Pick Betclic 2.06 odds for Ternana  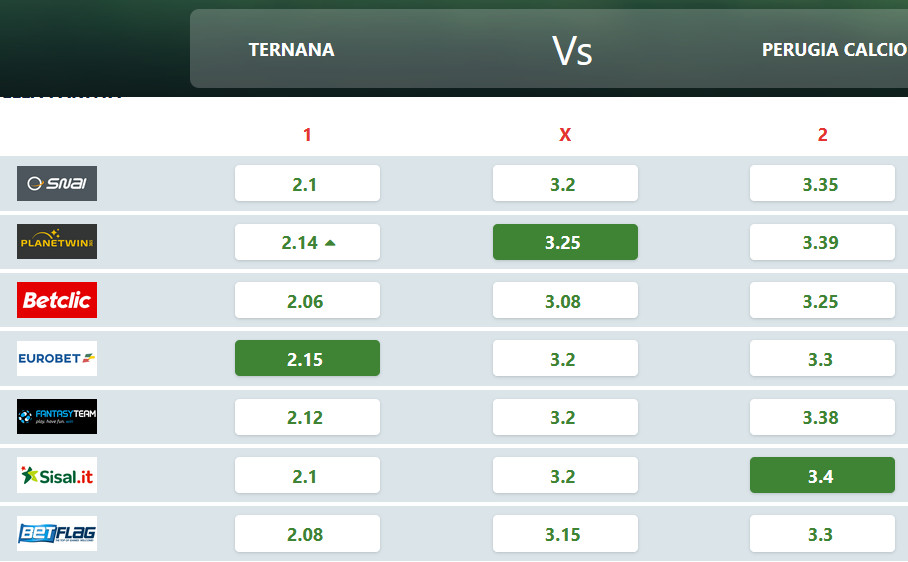307,300
